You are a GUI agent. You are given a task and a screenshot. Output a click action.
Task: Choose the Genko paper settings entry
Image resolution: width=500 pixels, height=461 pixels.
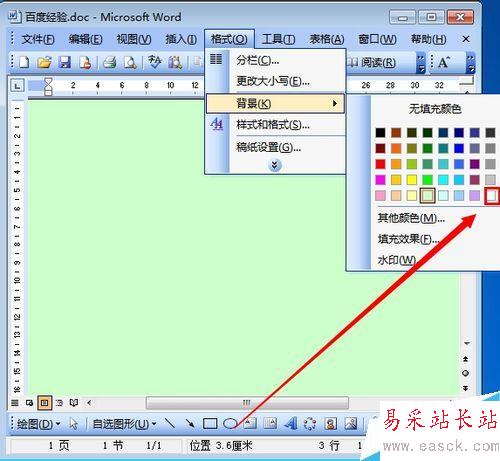[x=275, y=147]
